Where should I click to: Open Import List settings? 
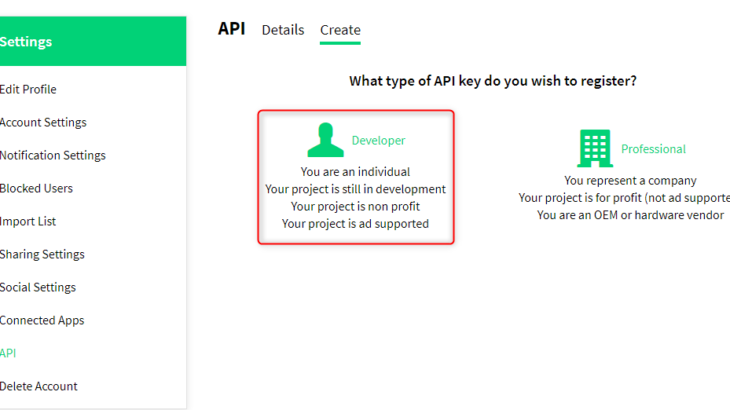tap(28, 221)
